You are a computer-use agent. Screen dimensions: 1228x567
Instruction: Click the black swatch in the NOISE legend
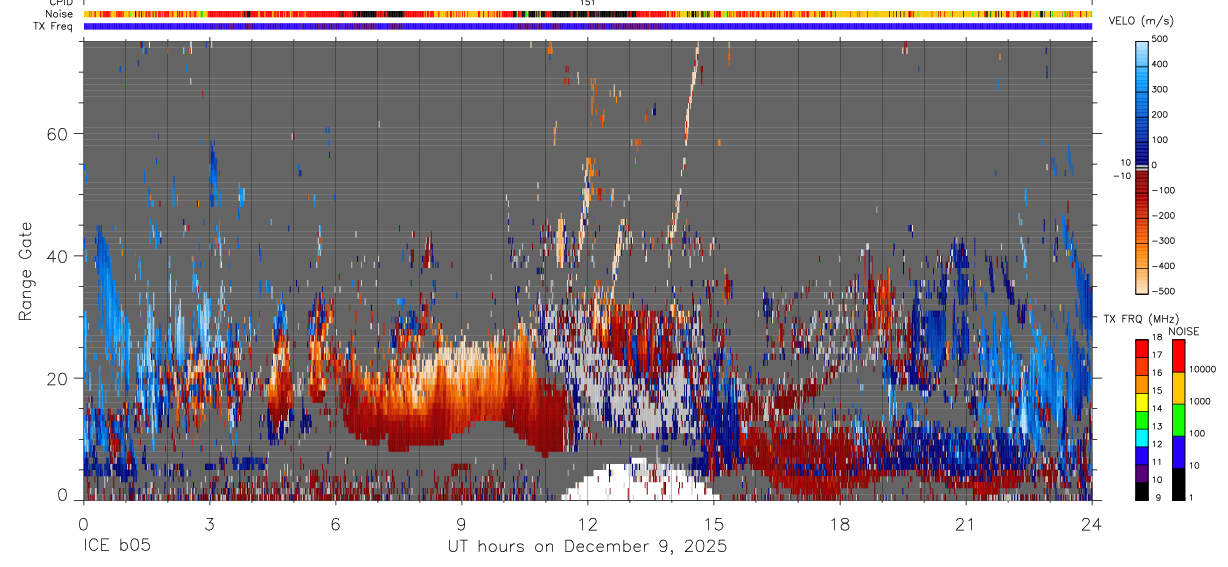tap(1179, 482)
